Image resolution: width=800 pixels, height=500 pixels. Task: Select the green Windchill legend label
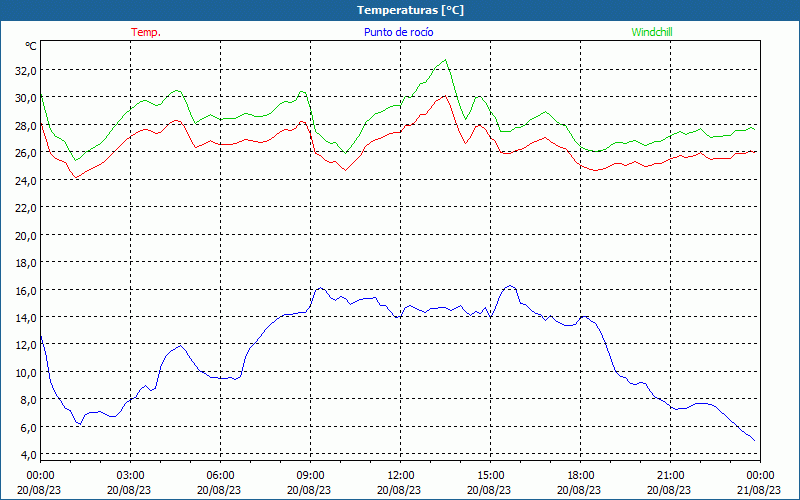click(652, 32)
